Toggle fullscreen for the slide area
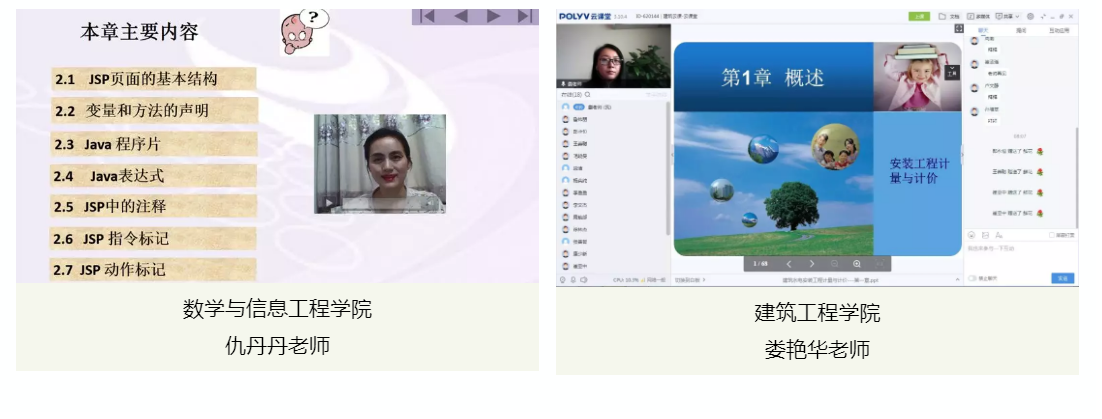The width and height of the screenshot is (1102, 419). point(959,29)
